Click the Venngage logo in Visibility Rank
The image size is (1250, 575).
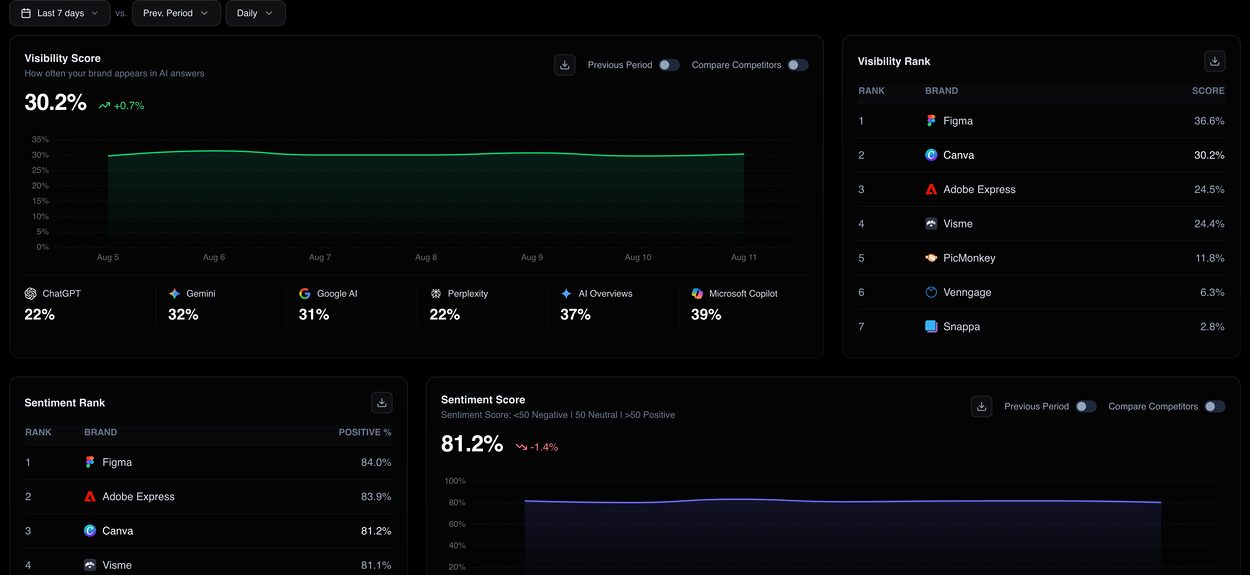(x=931, y=292)
